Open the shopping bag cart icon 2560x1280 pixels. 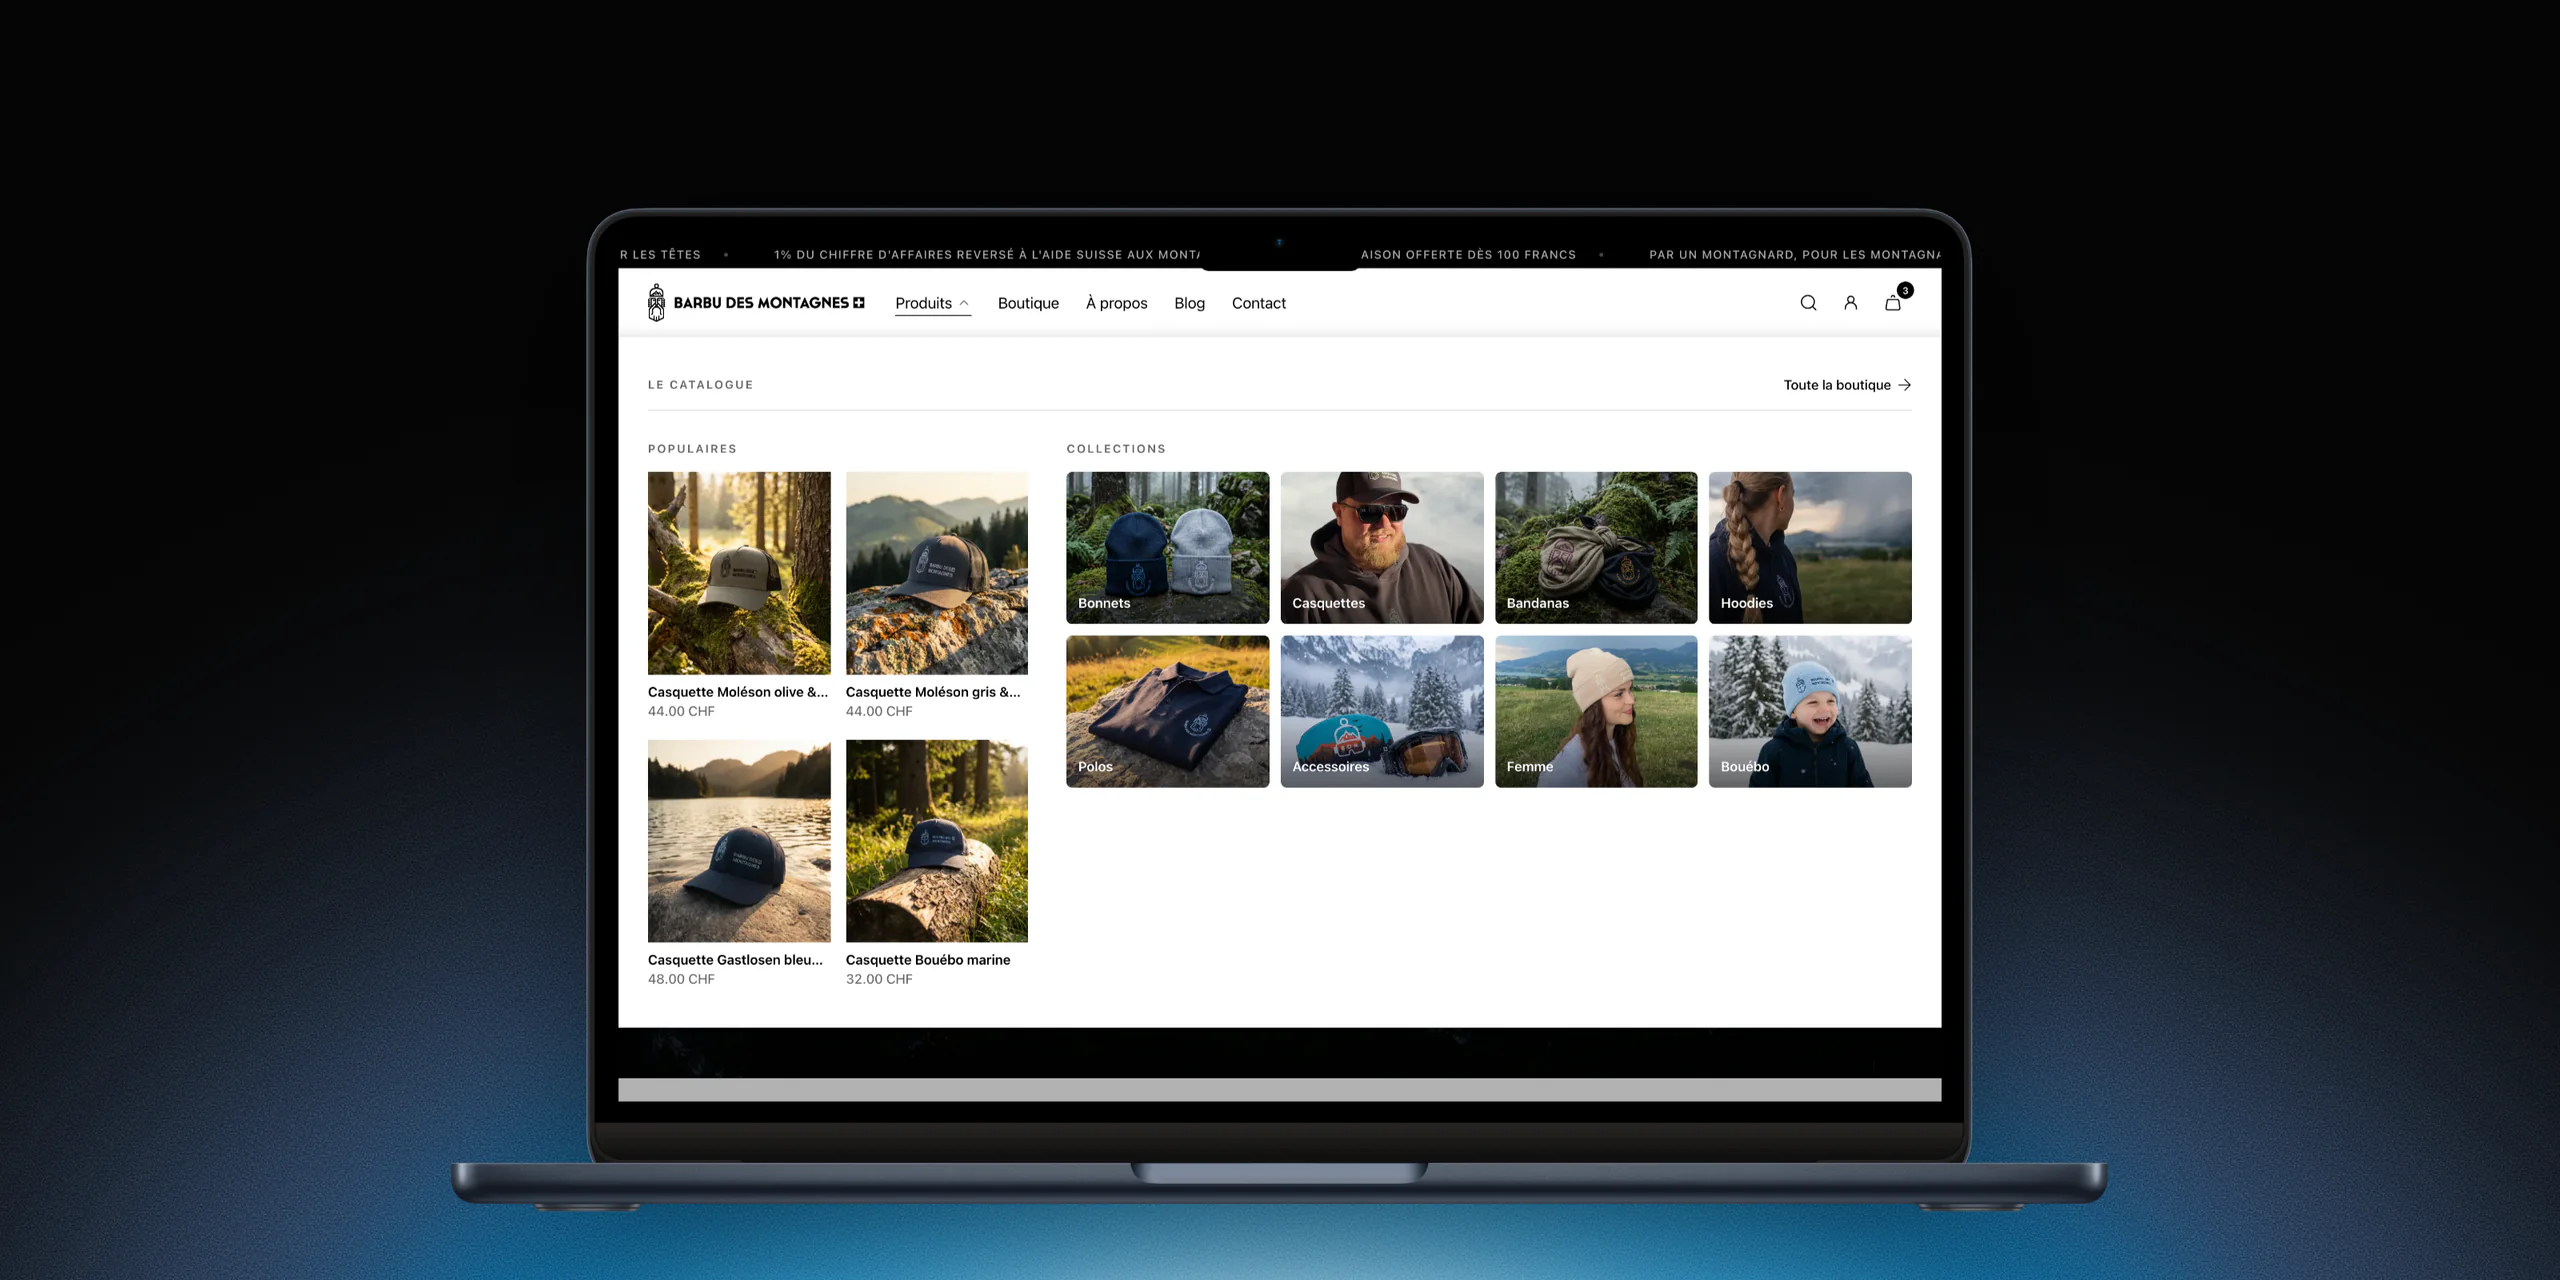click(x=1893, y=303)
